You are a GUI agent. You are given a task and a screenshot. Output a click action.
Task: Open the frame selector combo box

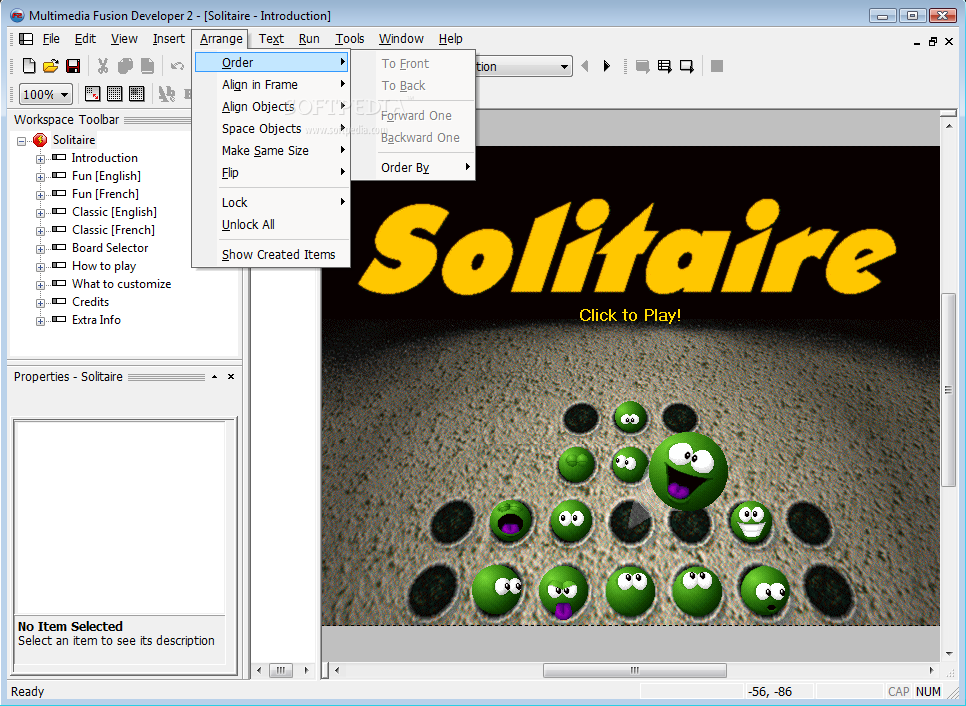coord(564,67)
